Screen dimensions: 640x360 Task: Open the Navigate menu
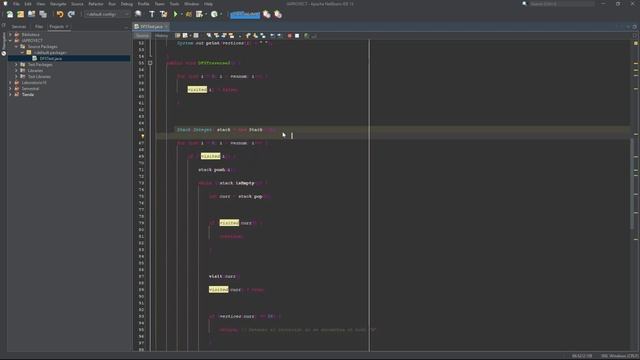pyautogui.click(x=58, y=4)
